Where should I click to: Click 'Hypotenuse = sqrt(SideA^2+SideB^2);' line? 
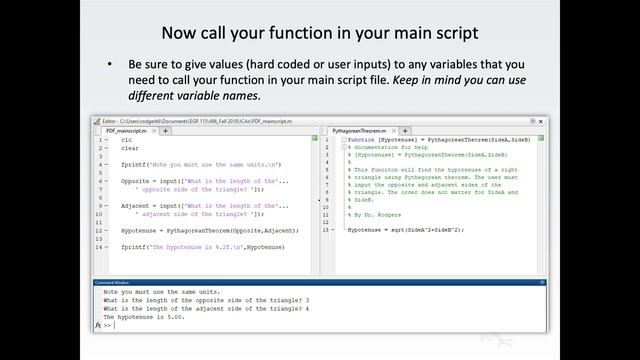click(x=406, y=230)
